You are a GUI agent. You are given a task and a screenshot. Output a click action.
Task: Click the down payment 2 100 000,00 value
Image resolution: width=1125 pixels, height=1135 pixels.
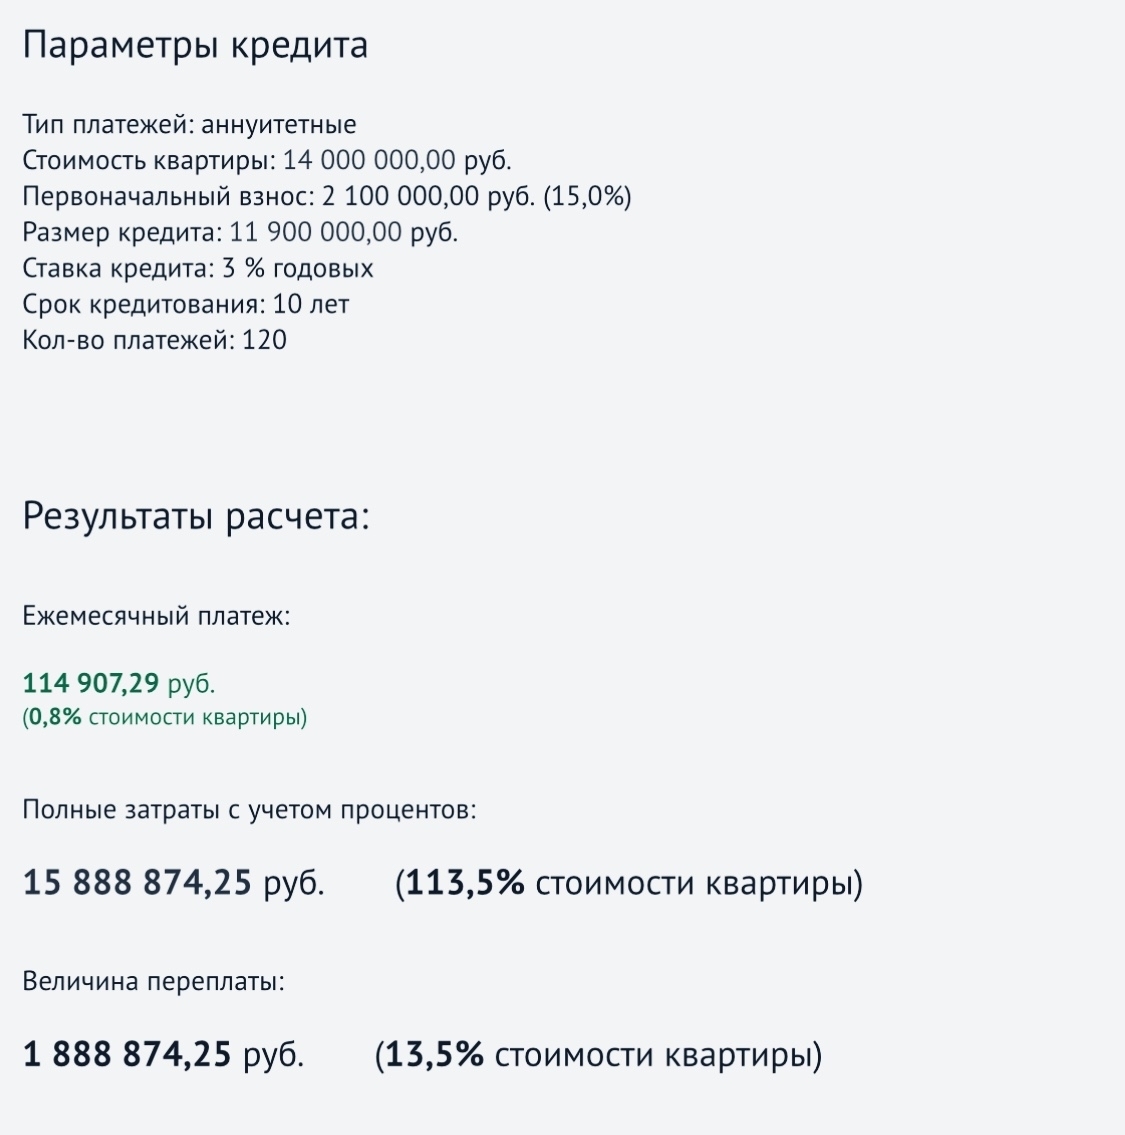coord(400,196)
